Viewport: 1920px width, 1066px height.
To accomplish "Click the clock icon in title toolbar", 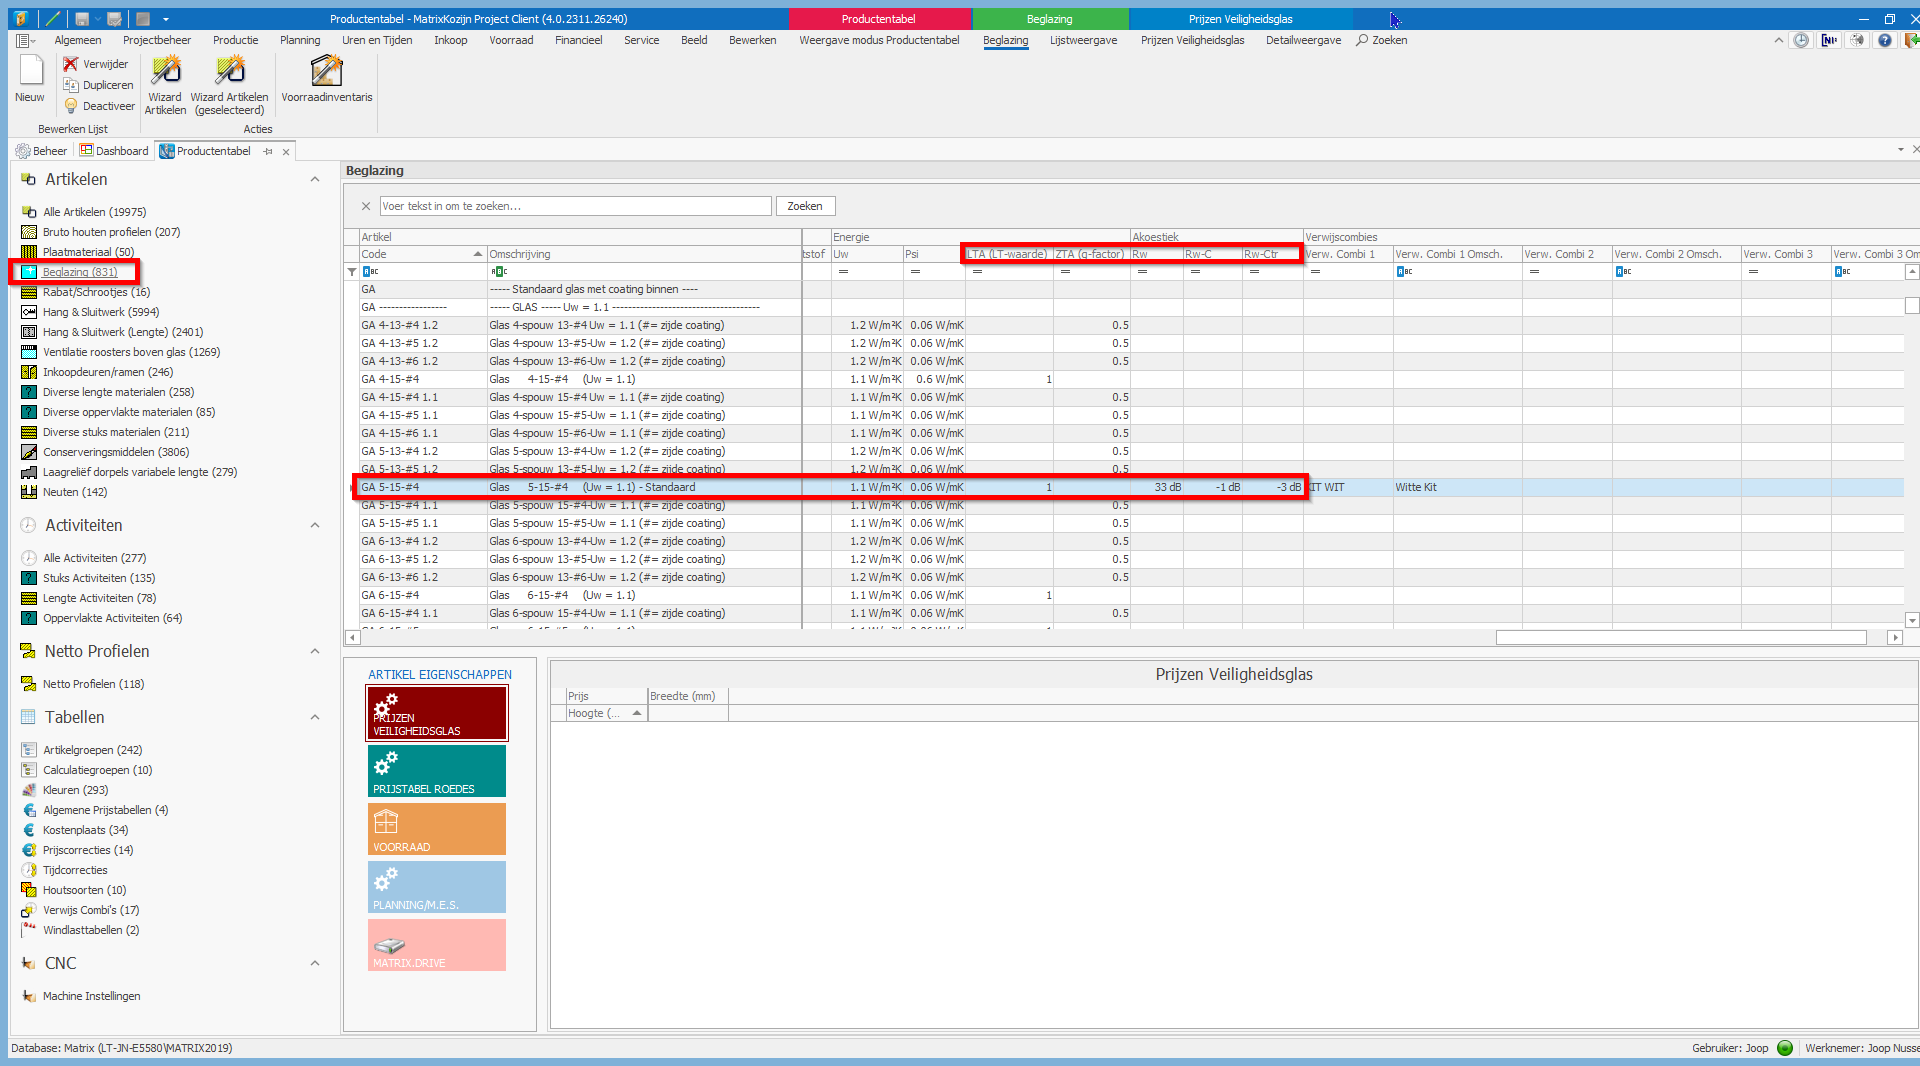I will click(x=1801, y=41).
